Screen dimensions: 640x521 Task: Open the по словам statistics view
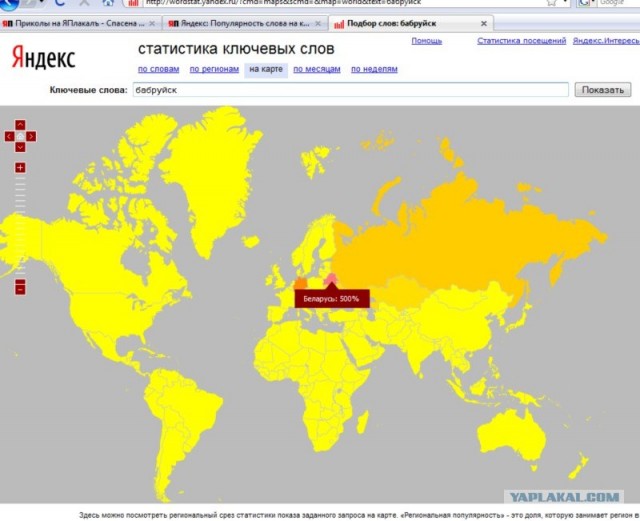[158, 69]
